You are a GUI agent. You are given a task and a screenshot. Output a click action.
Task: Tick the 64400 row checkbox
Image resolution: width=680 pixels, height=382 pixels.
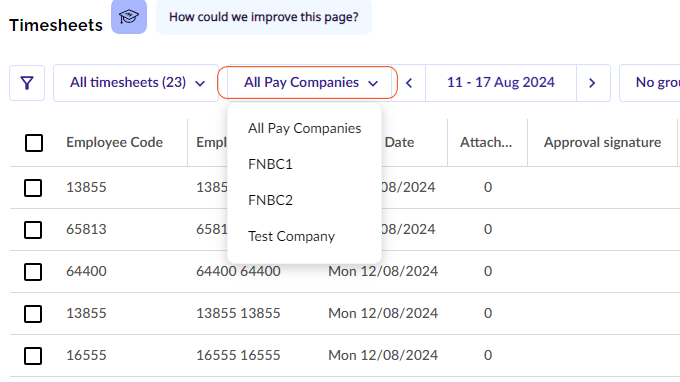pos(33,272)
